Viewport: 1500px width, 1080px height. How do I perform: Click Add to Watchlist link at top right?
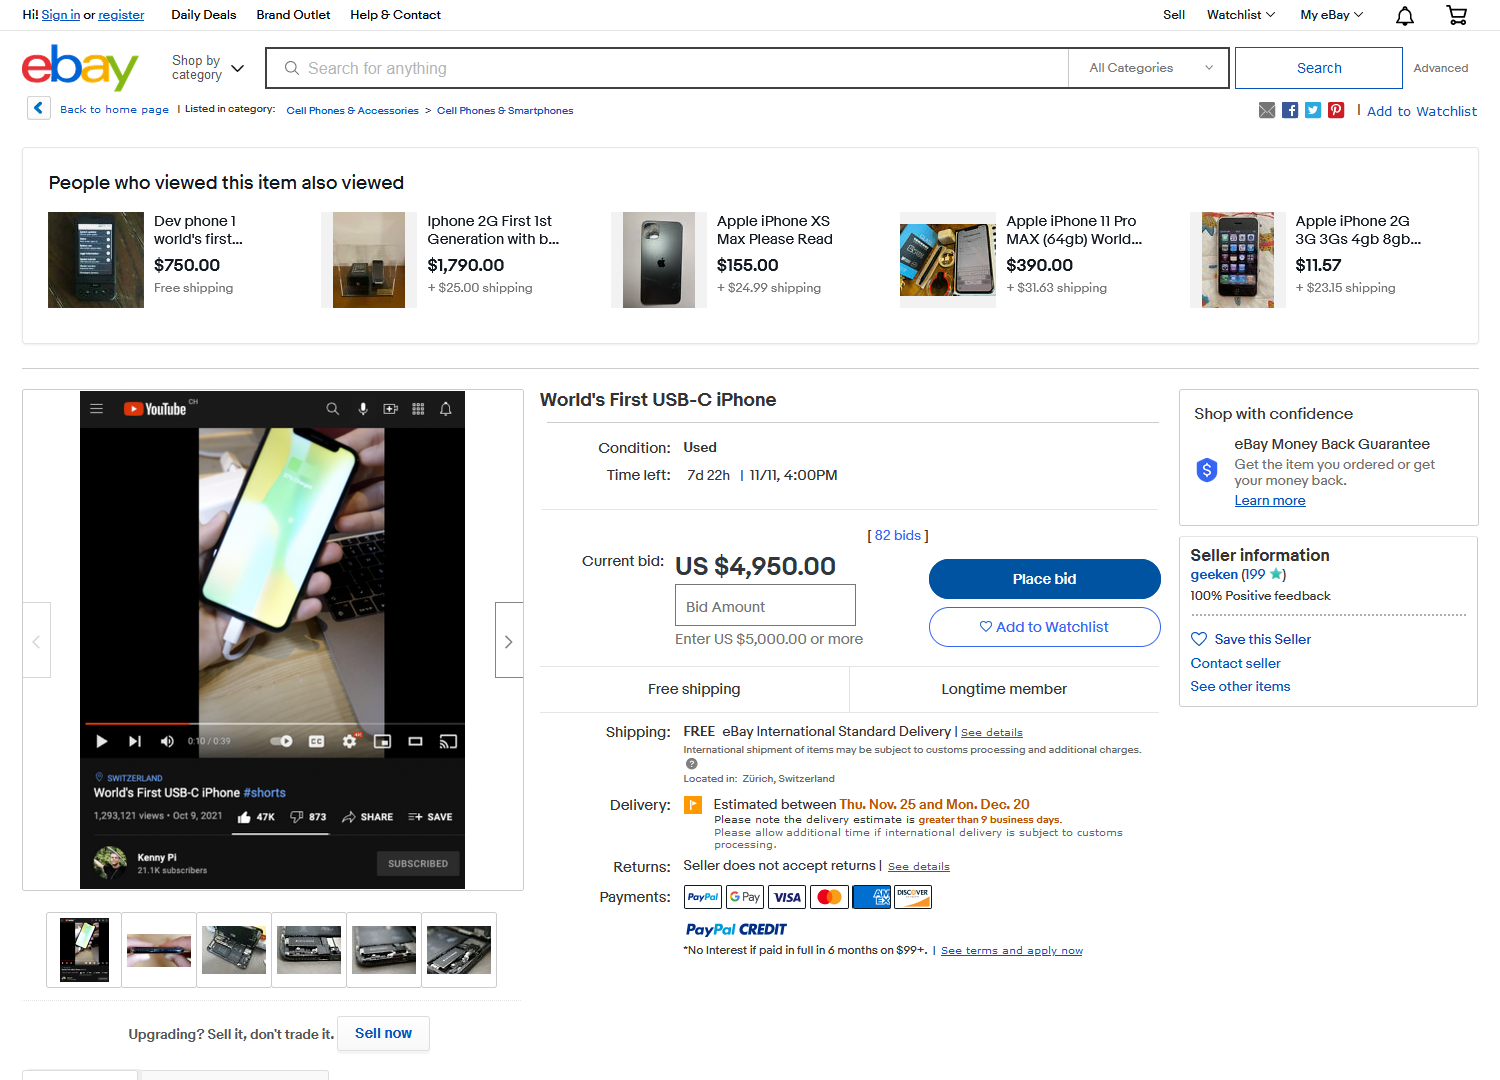click(1421, 111)
